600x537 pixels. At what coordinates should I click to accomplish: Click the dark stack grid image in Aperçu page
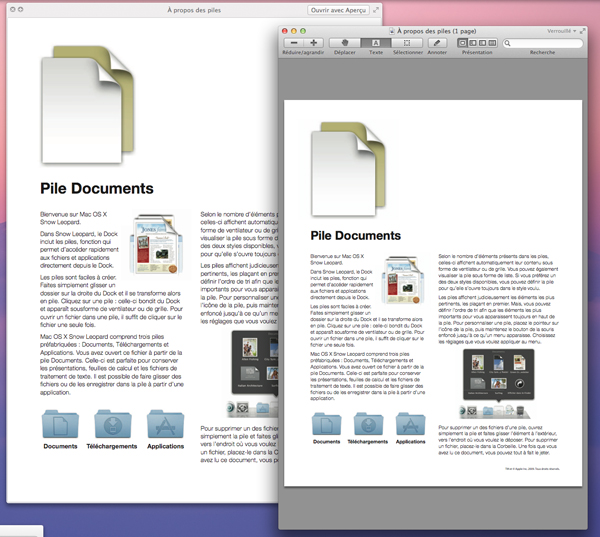coord(498,374)
